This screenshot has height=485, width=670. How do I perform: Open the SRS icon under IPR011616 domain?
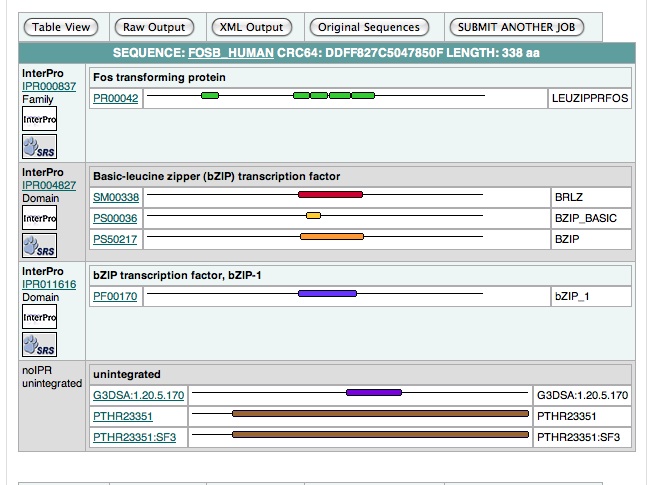tap(39, 344)
